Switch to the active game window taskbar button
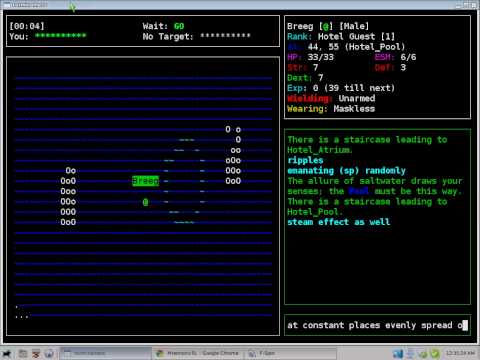This screenshot has width=480, height=360. click(106, 353)
